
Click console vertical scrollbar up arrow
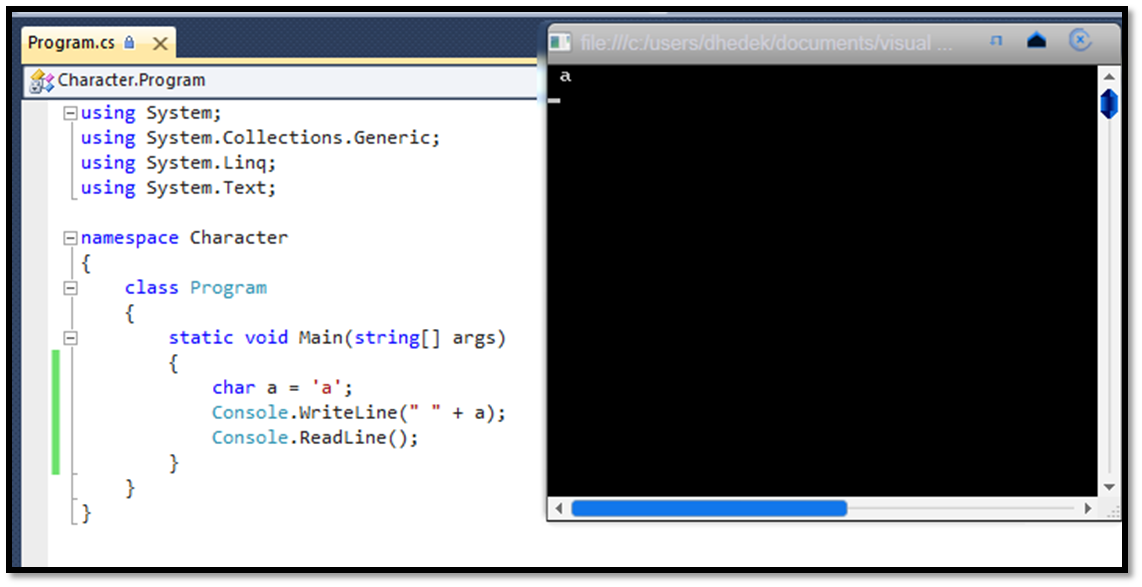click(1108, 76)
